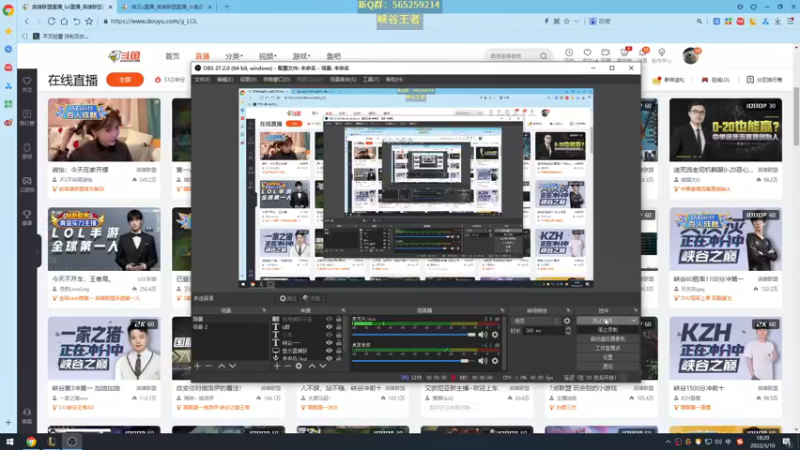The width and height of the screenshot is (800, 450).
Task: Open OBS 工具 menu
Action: [371, 80]
